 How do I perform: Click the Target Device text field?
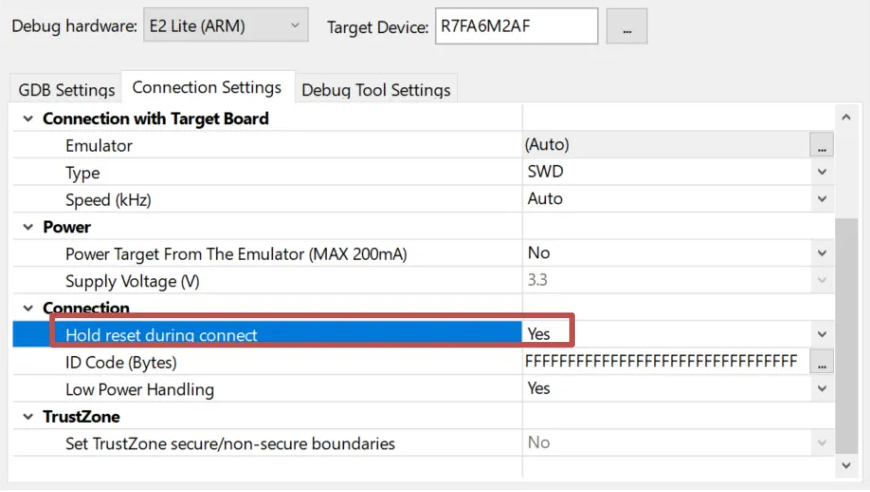click(x=516, y=26)
